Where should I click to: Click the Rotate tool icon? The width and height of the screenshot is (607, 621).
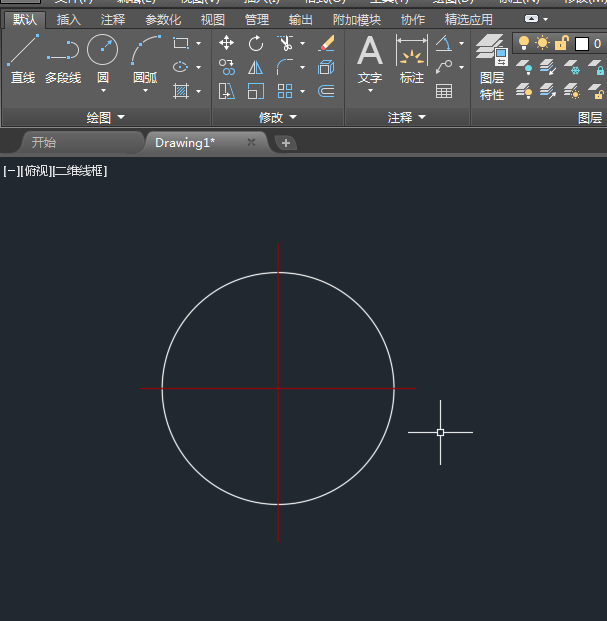pyautogui.click(x=256, y=43)
